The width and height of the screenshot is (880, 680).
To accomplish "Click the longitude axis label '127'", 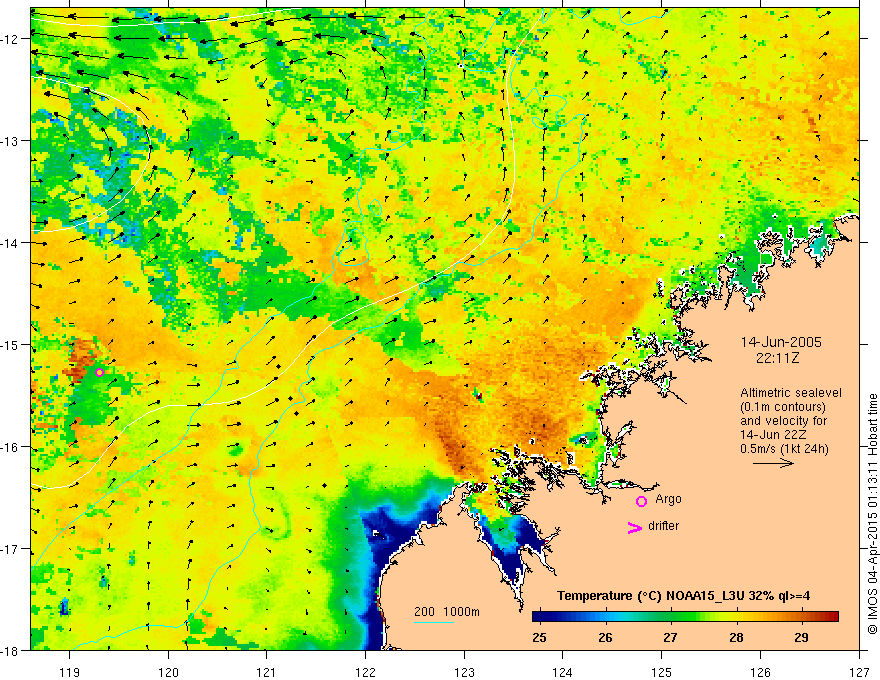I will [859, 672].
